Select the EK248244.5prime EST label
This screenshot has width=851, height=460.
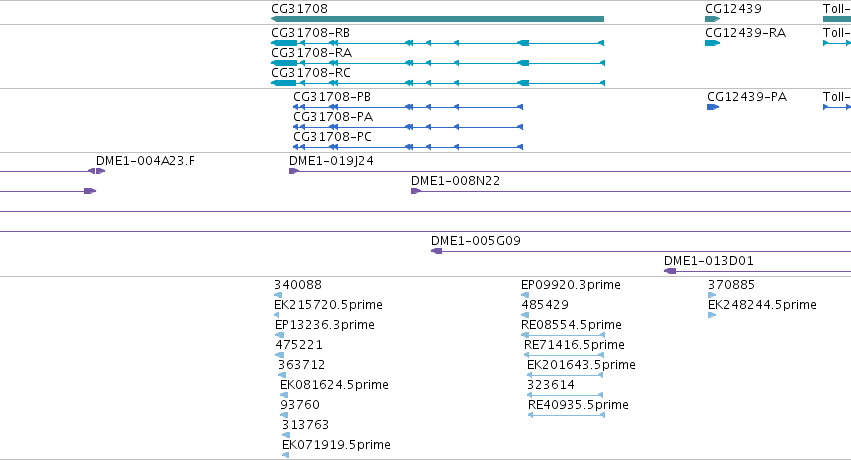[762, 305]
